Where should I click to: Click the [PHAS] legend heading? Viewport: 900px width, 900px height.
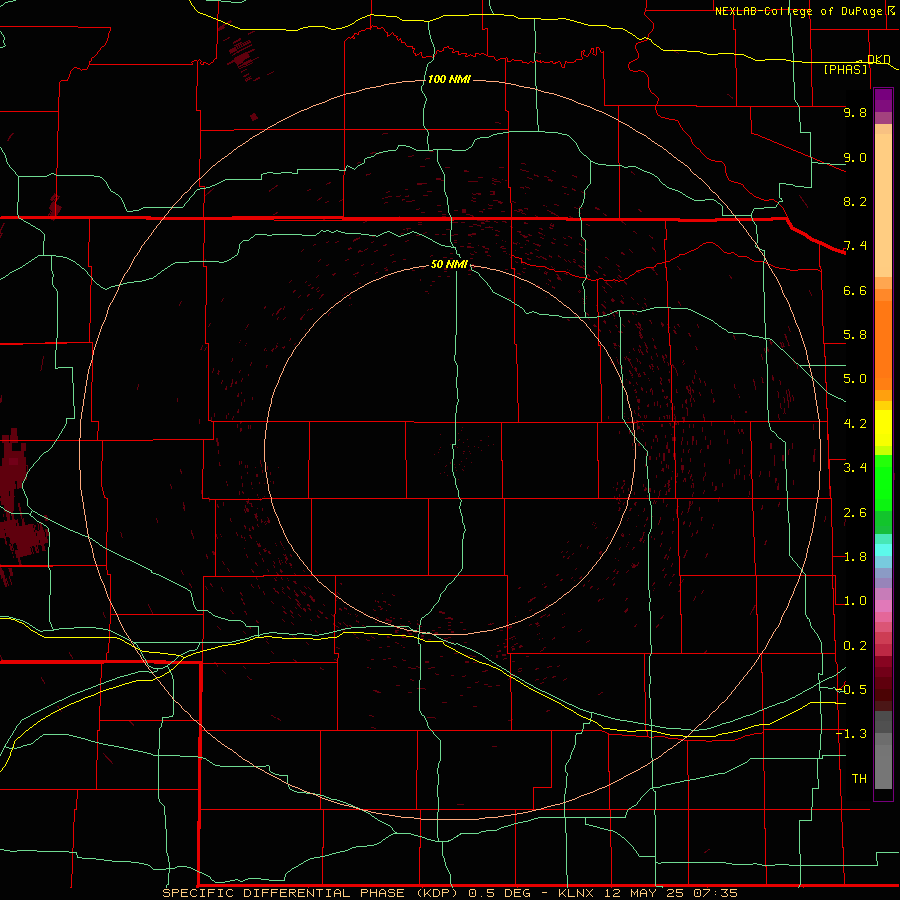845,70
